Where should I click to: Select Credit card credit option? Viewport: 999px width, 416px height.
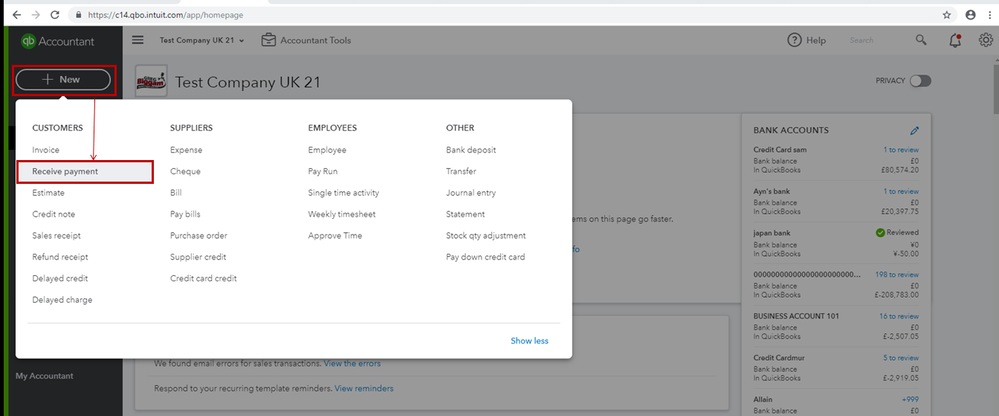(203, 278)
